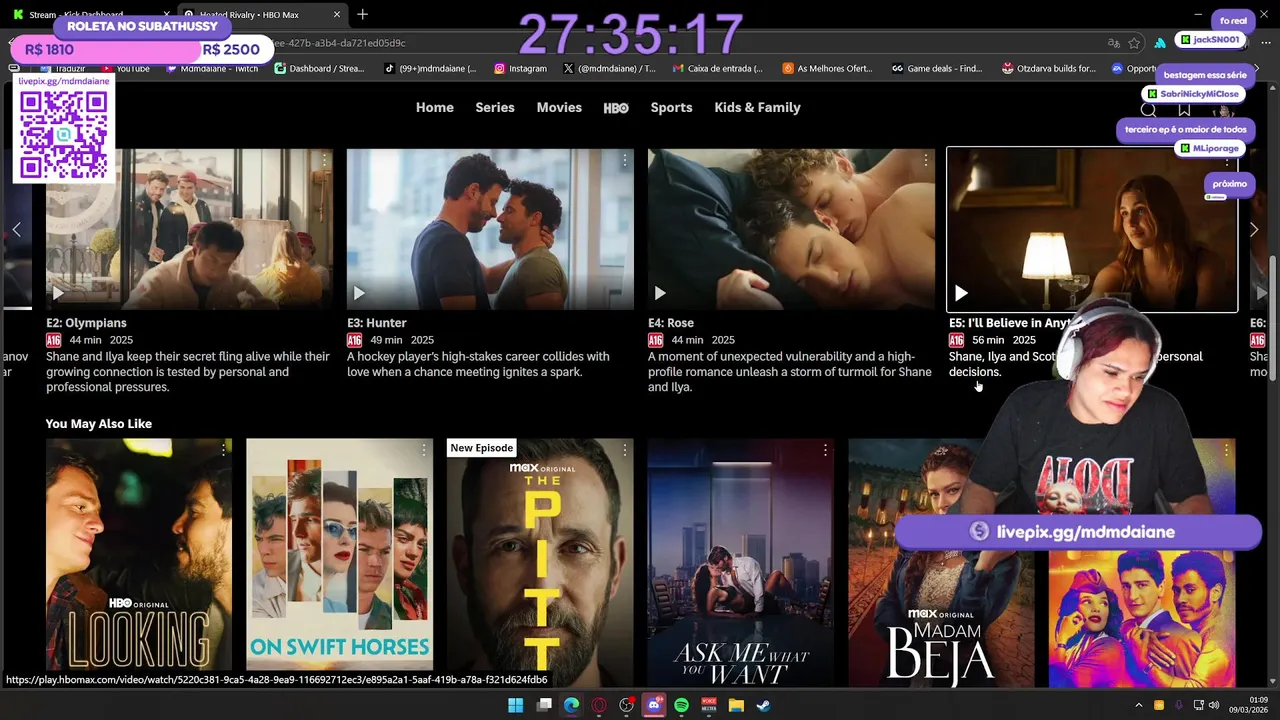Open the Game deals bookmark

pos(938,69)
